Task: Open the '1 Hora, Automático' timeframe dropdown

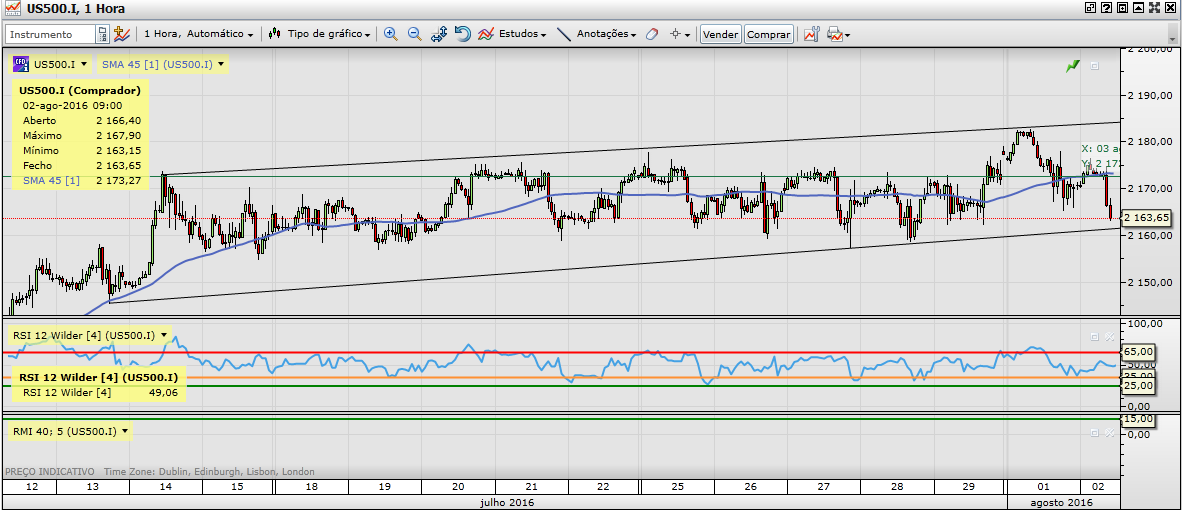Action: 198,34
